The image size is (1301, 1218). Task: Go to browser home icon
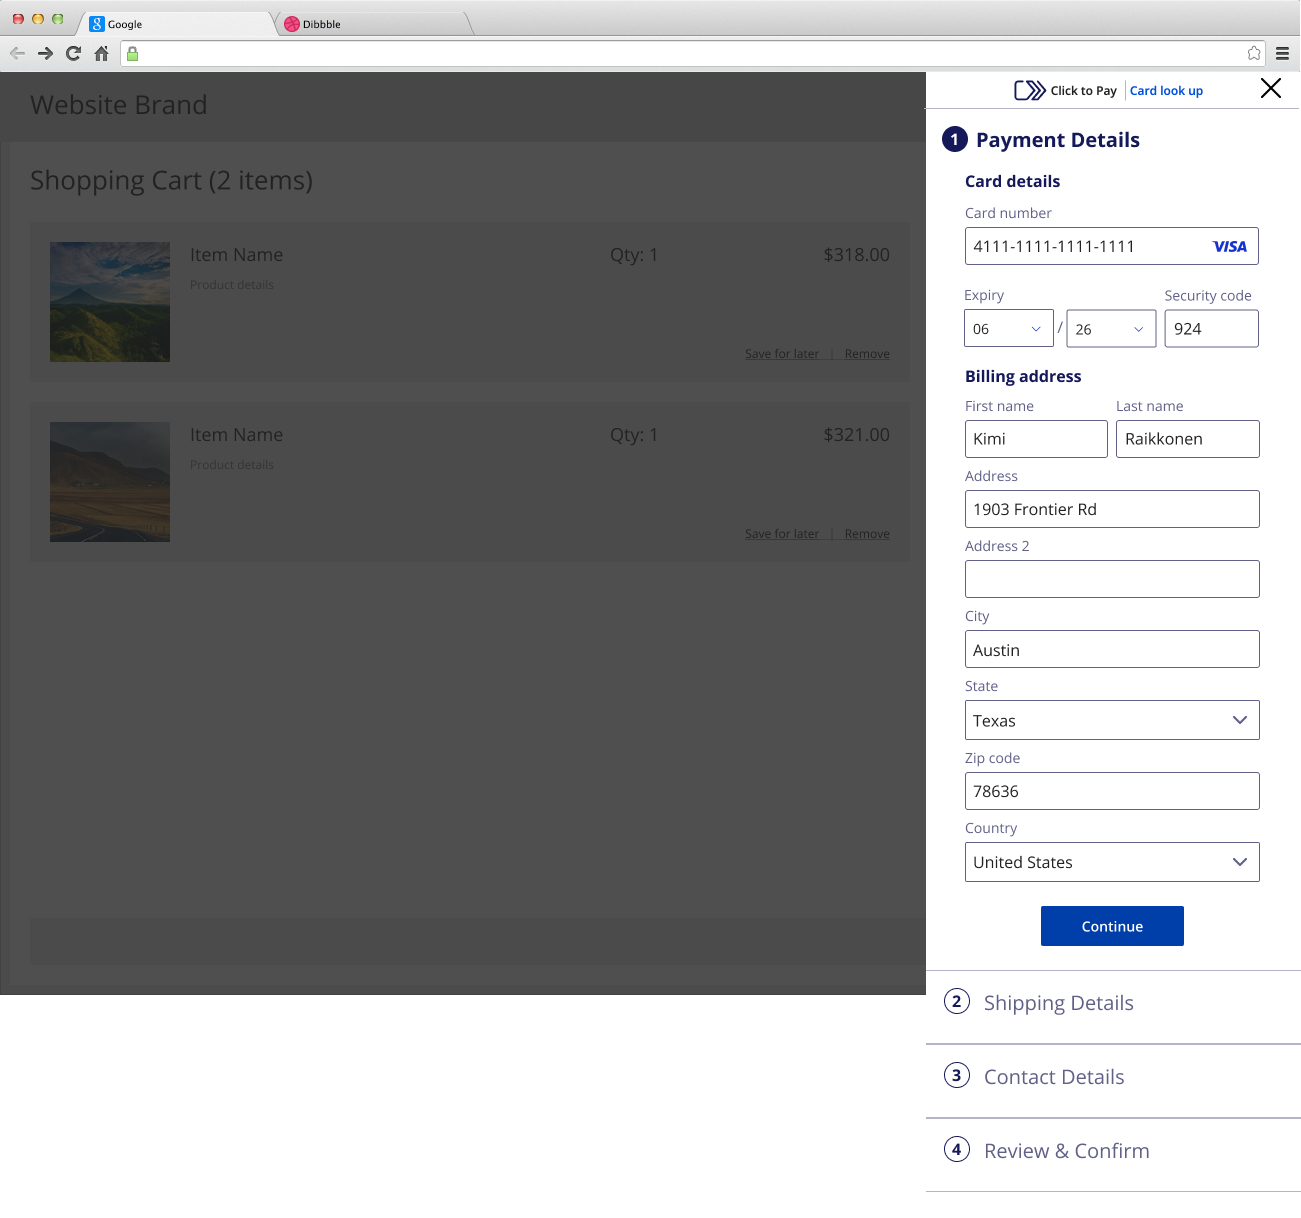[x=101, y=54]
